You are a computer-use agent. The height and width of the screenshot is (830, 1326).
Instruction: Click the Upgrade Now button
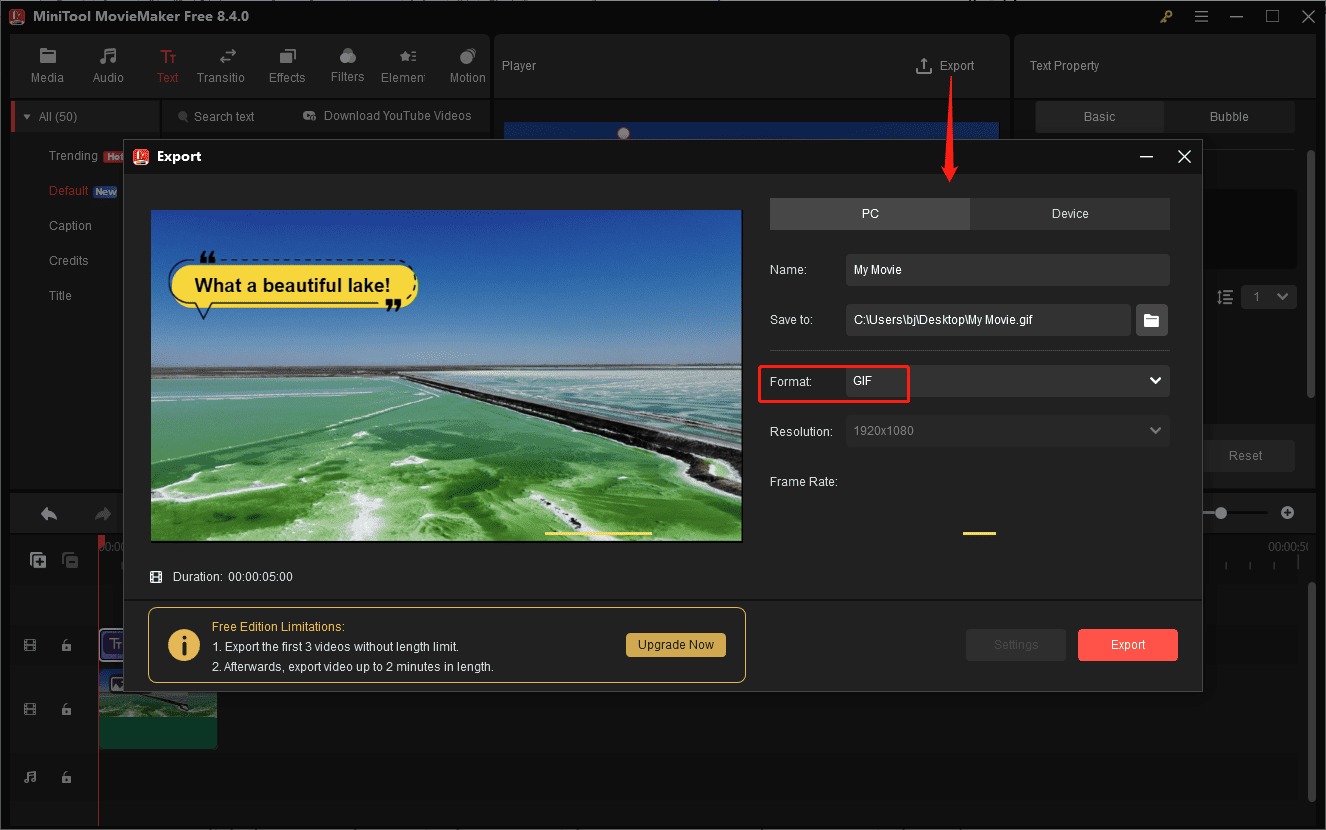tap(675, 645)
